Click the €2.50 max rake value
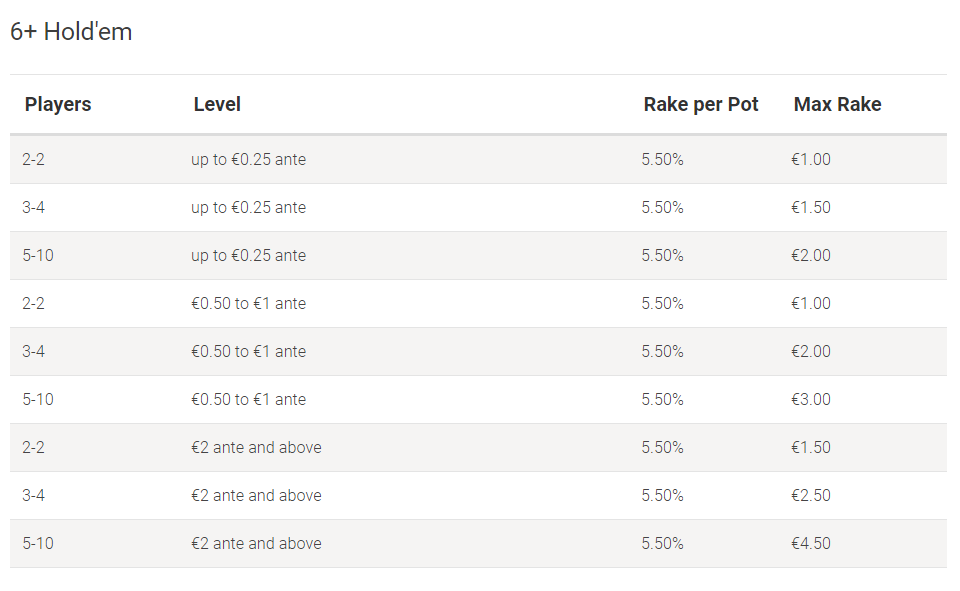Screen dimensions: 960x591 coord(811,495)
